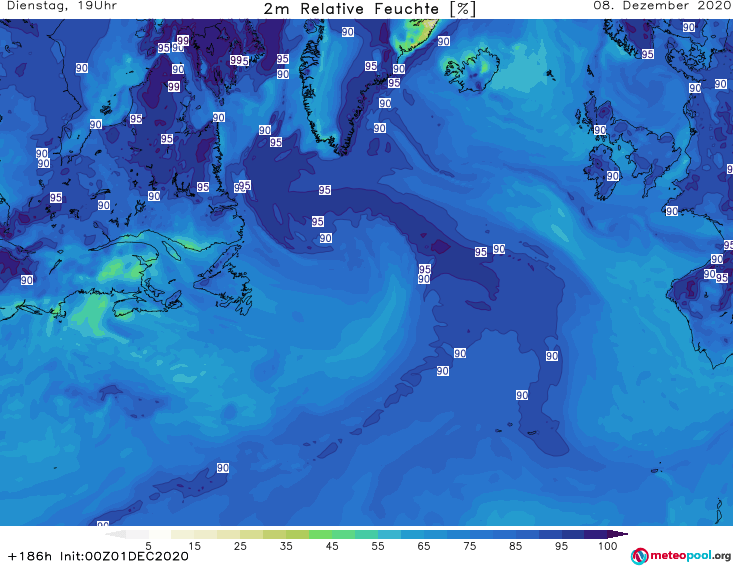Screen dimensions: 733x566
Task: Click the colorbar value '65'
Action: click(x=424, y=546)
